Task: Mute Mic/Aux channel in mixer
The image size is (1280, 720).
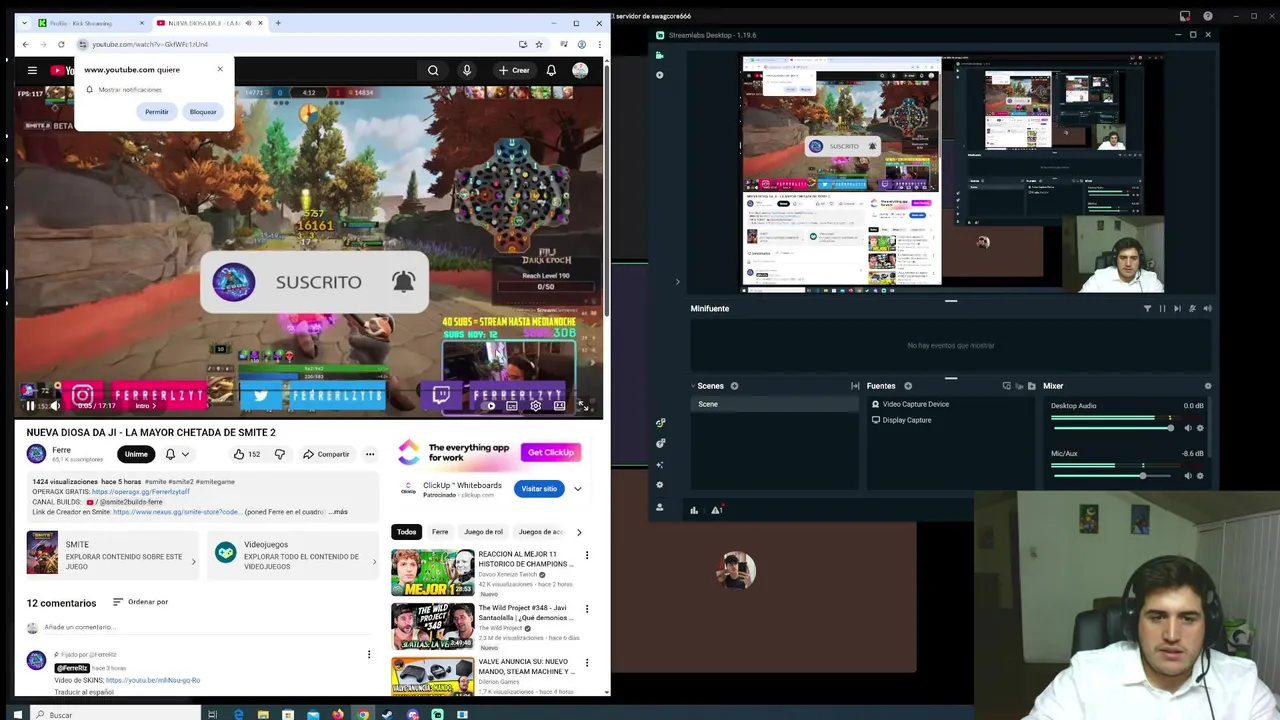Action: pos(1188,476)
